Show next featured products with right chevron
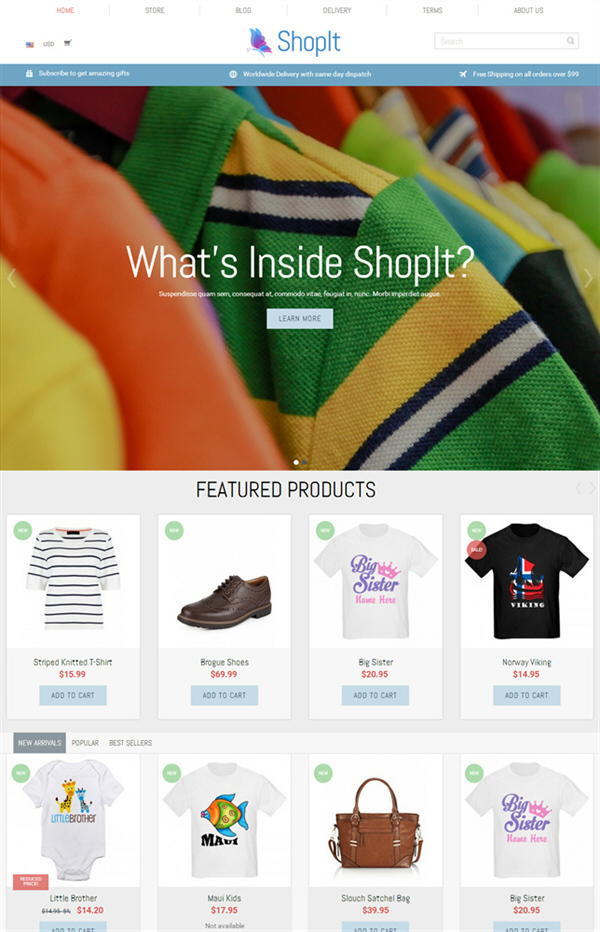This screenshot has height=932, width=600. (x=592, y=488)
